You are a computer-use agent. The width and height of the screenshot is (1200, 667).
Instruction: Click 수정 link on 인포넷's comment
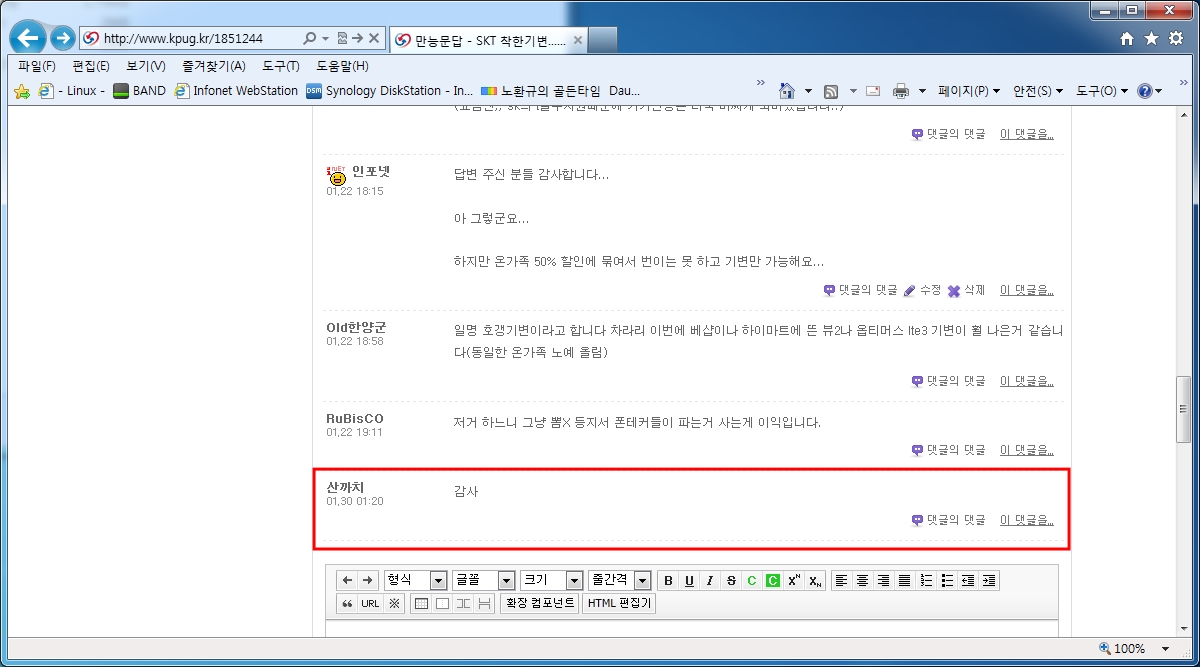coord(922,290)
